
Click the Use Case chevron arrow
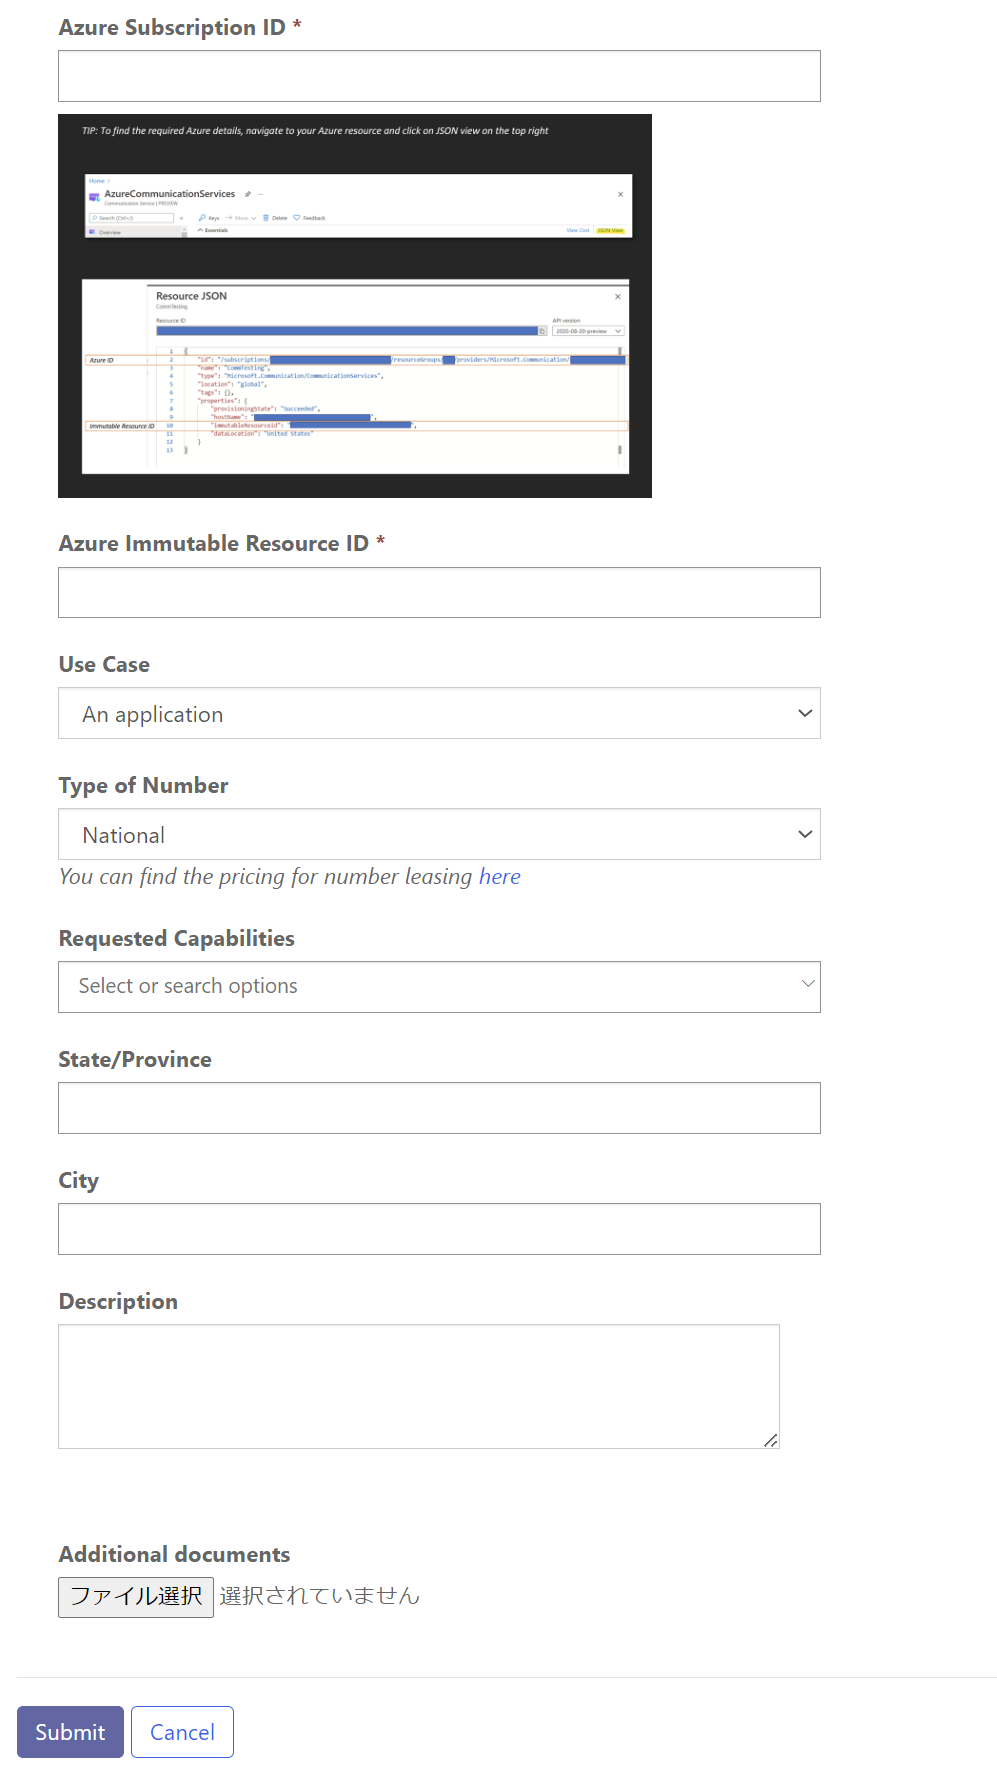[805, 713]
